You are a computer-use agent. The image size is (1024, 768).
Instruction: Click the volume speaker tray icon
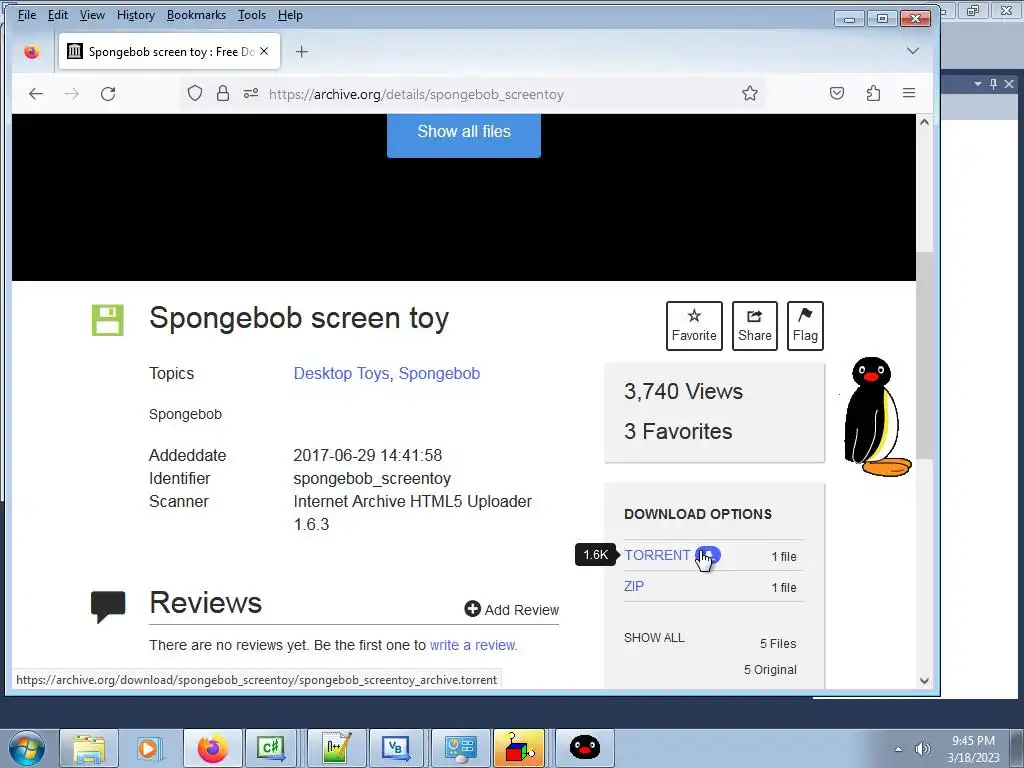pos(922,749)
